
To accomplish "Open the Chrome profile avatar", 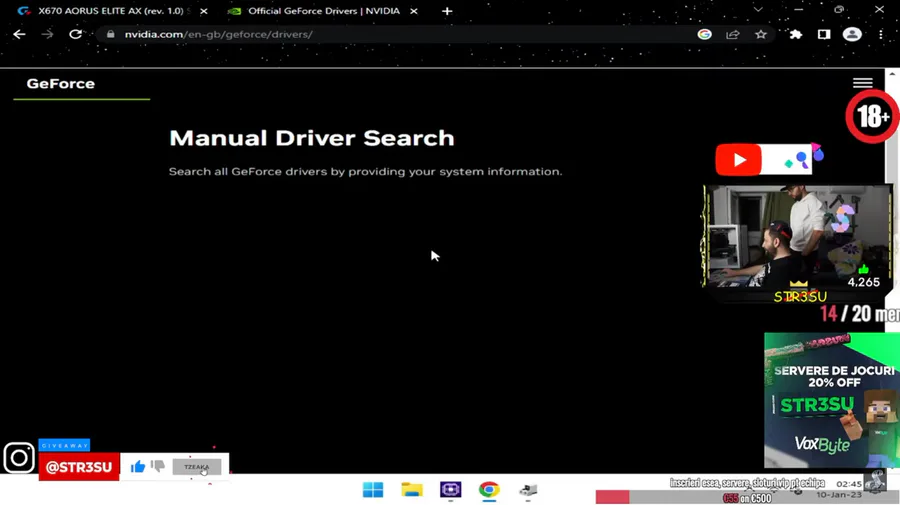I will 852,34.
